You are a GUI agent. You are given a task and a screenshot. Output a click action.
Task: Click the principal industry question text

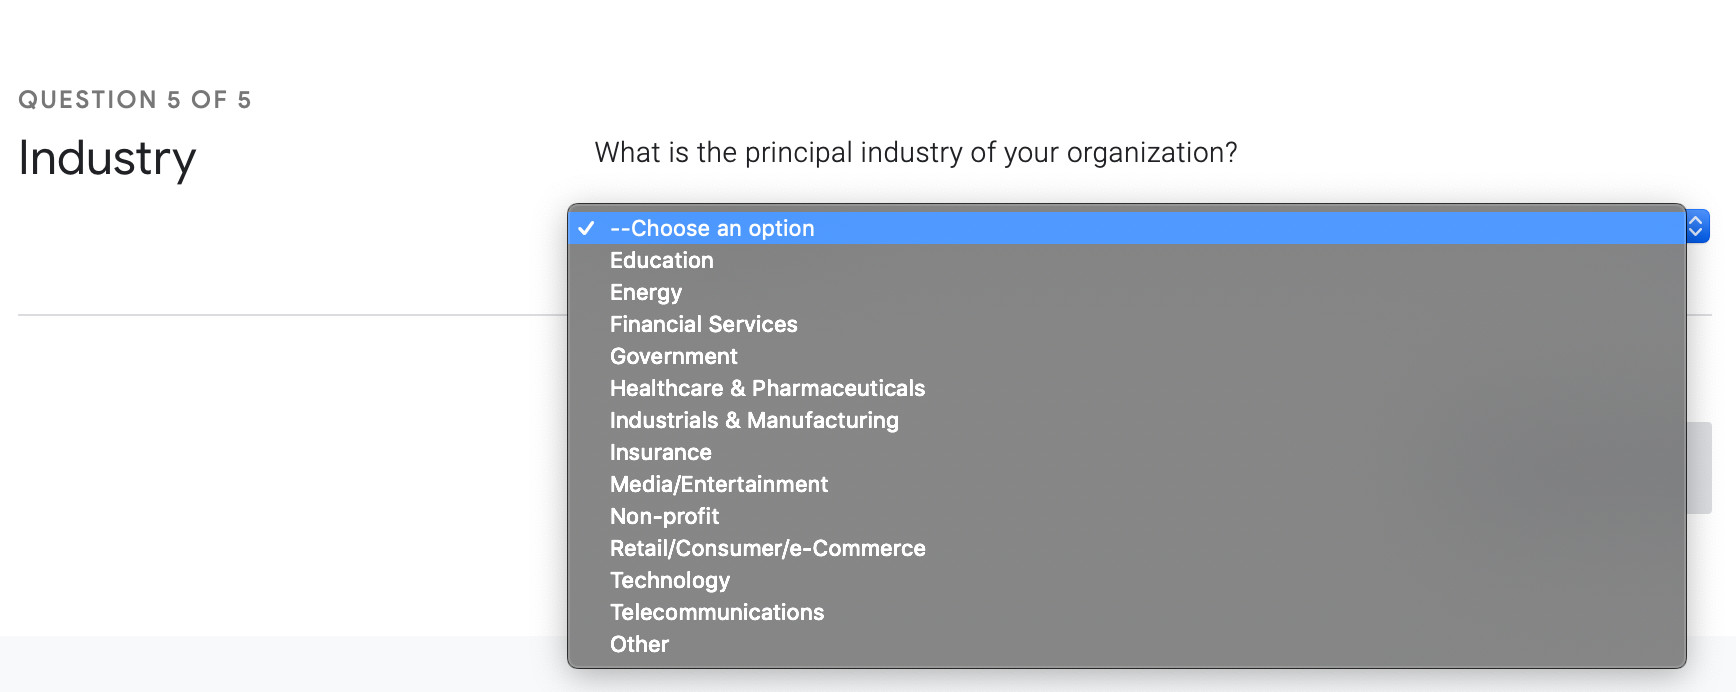point(916,152)
